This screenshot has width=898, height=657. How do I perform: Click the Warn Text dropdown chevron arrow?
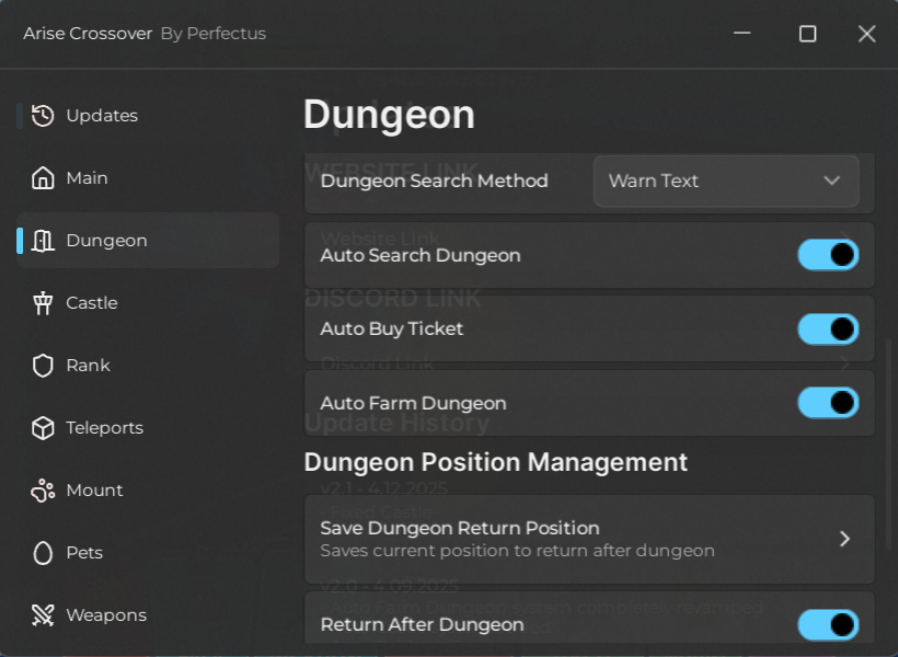tap(832, 181)
